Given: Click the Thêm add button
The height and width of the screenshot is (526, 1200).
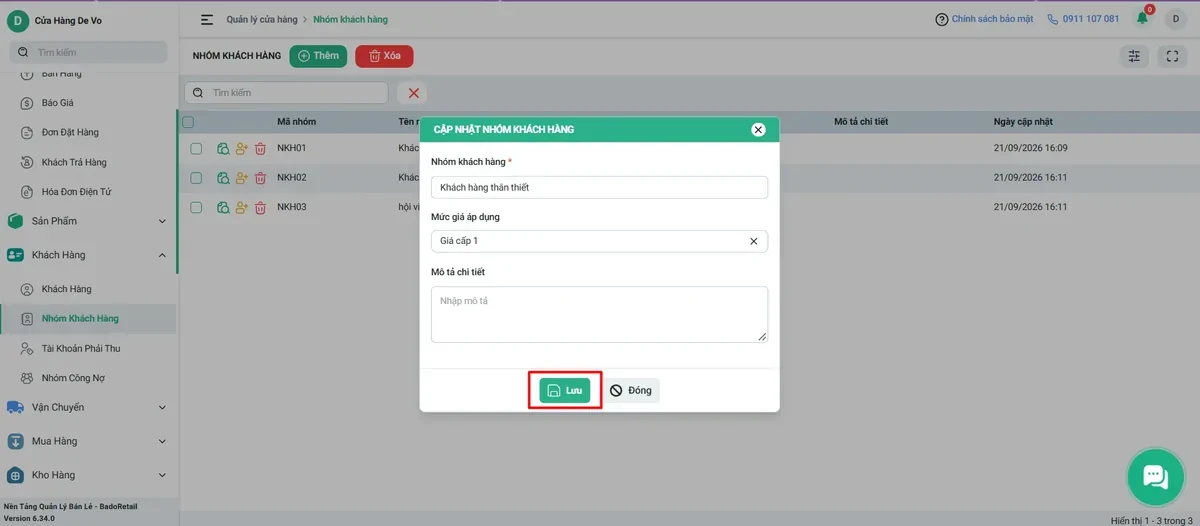Looking at the screenshot, I should tap(318, 56).
